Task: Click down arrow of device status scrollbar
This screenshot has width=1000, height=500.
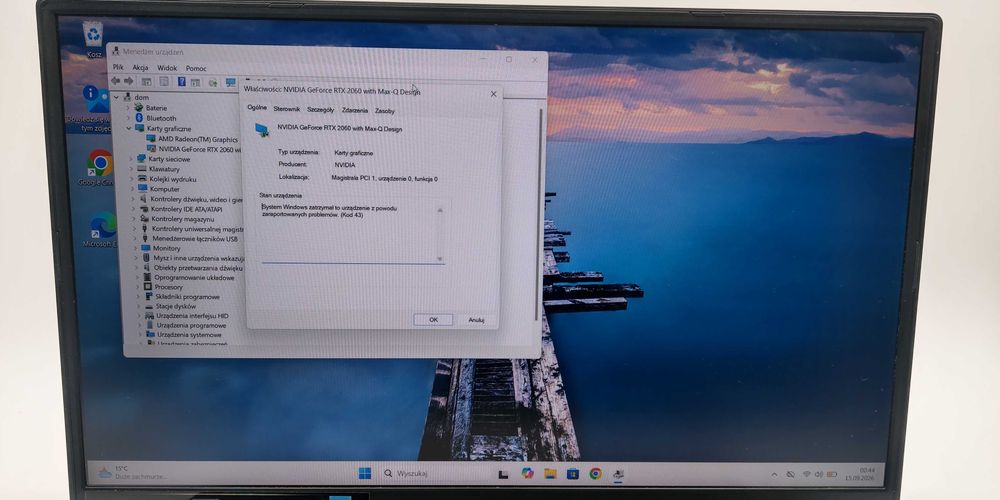Action: tap(439, 258)
